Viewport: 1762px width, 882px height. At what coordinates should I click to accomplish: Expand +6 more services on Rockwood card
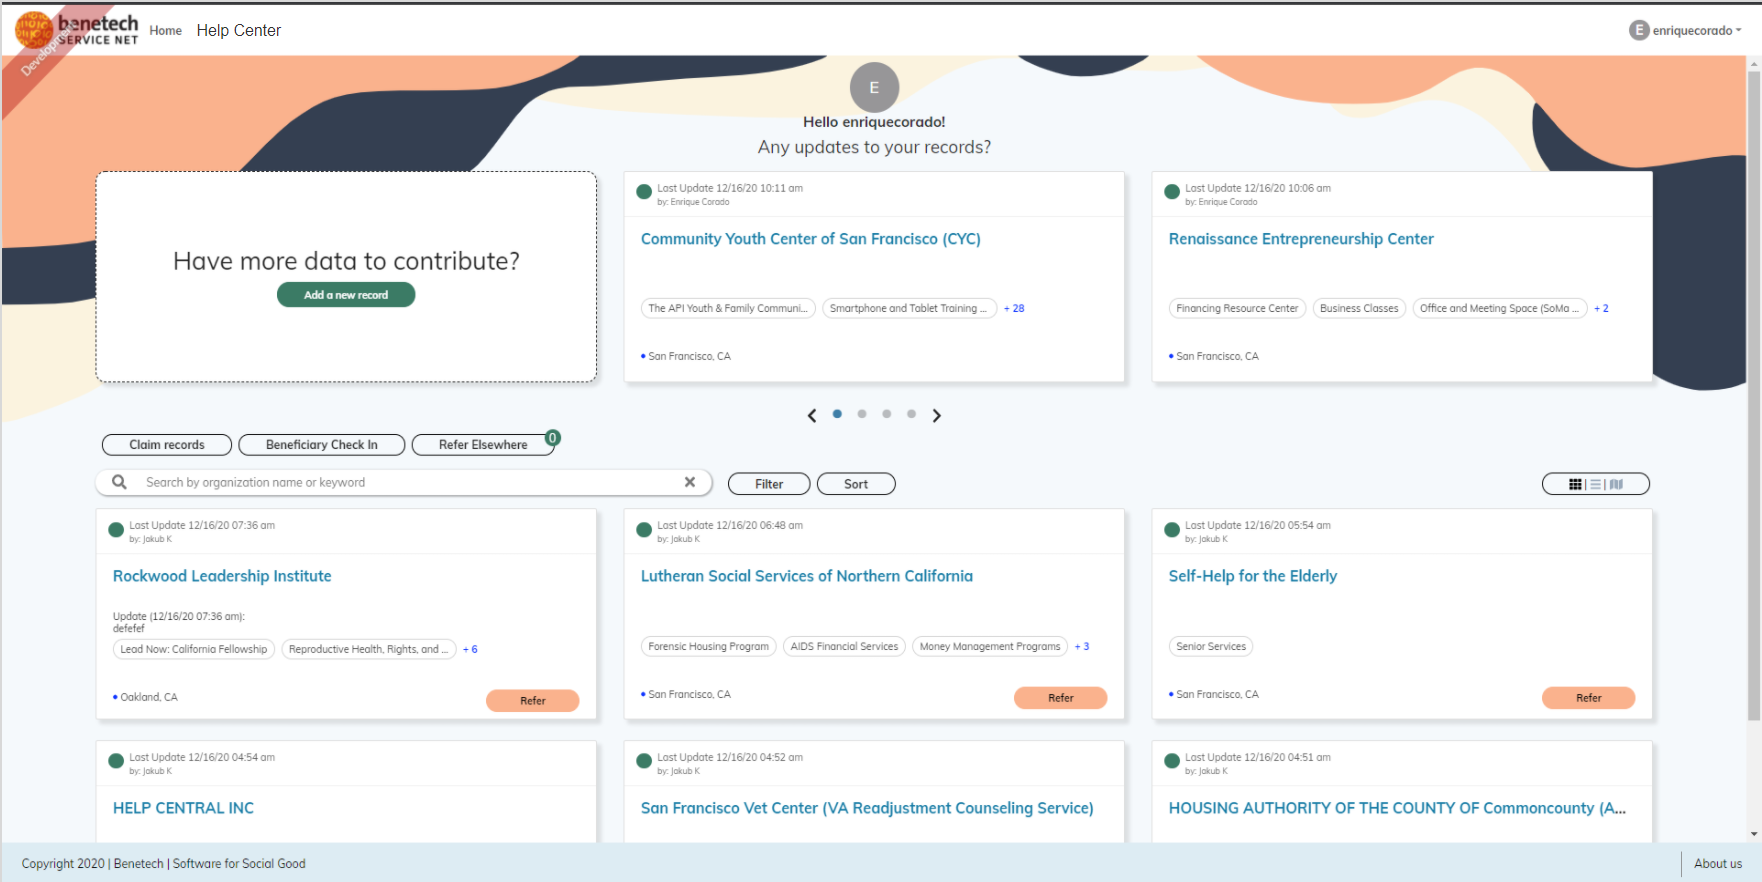(470, 649)
